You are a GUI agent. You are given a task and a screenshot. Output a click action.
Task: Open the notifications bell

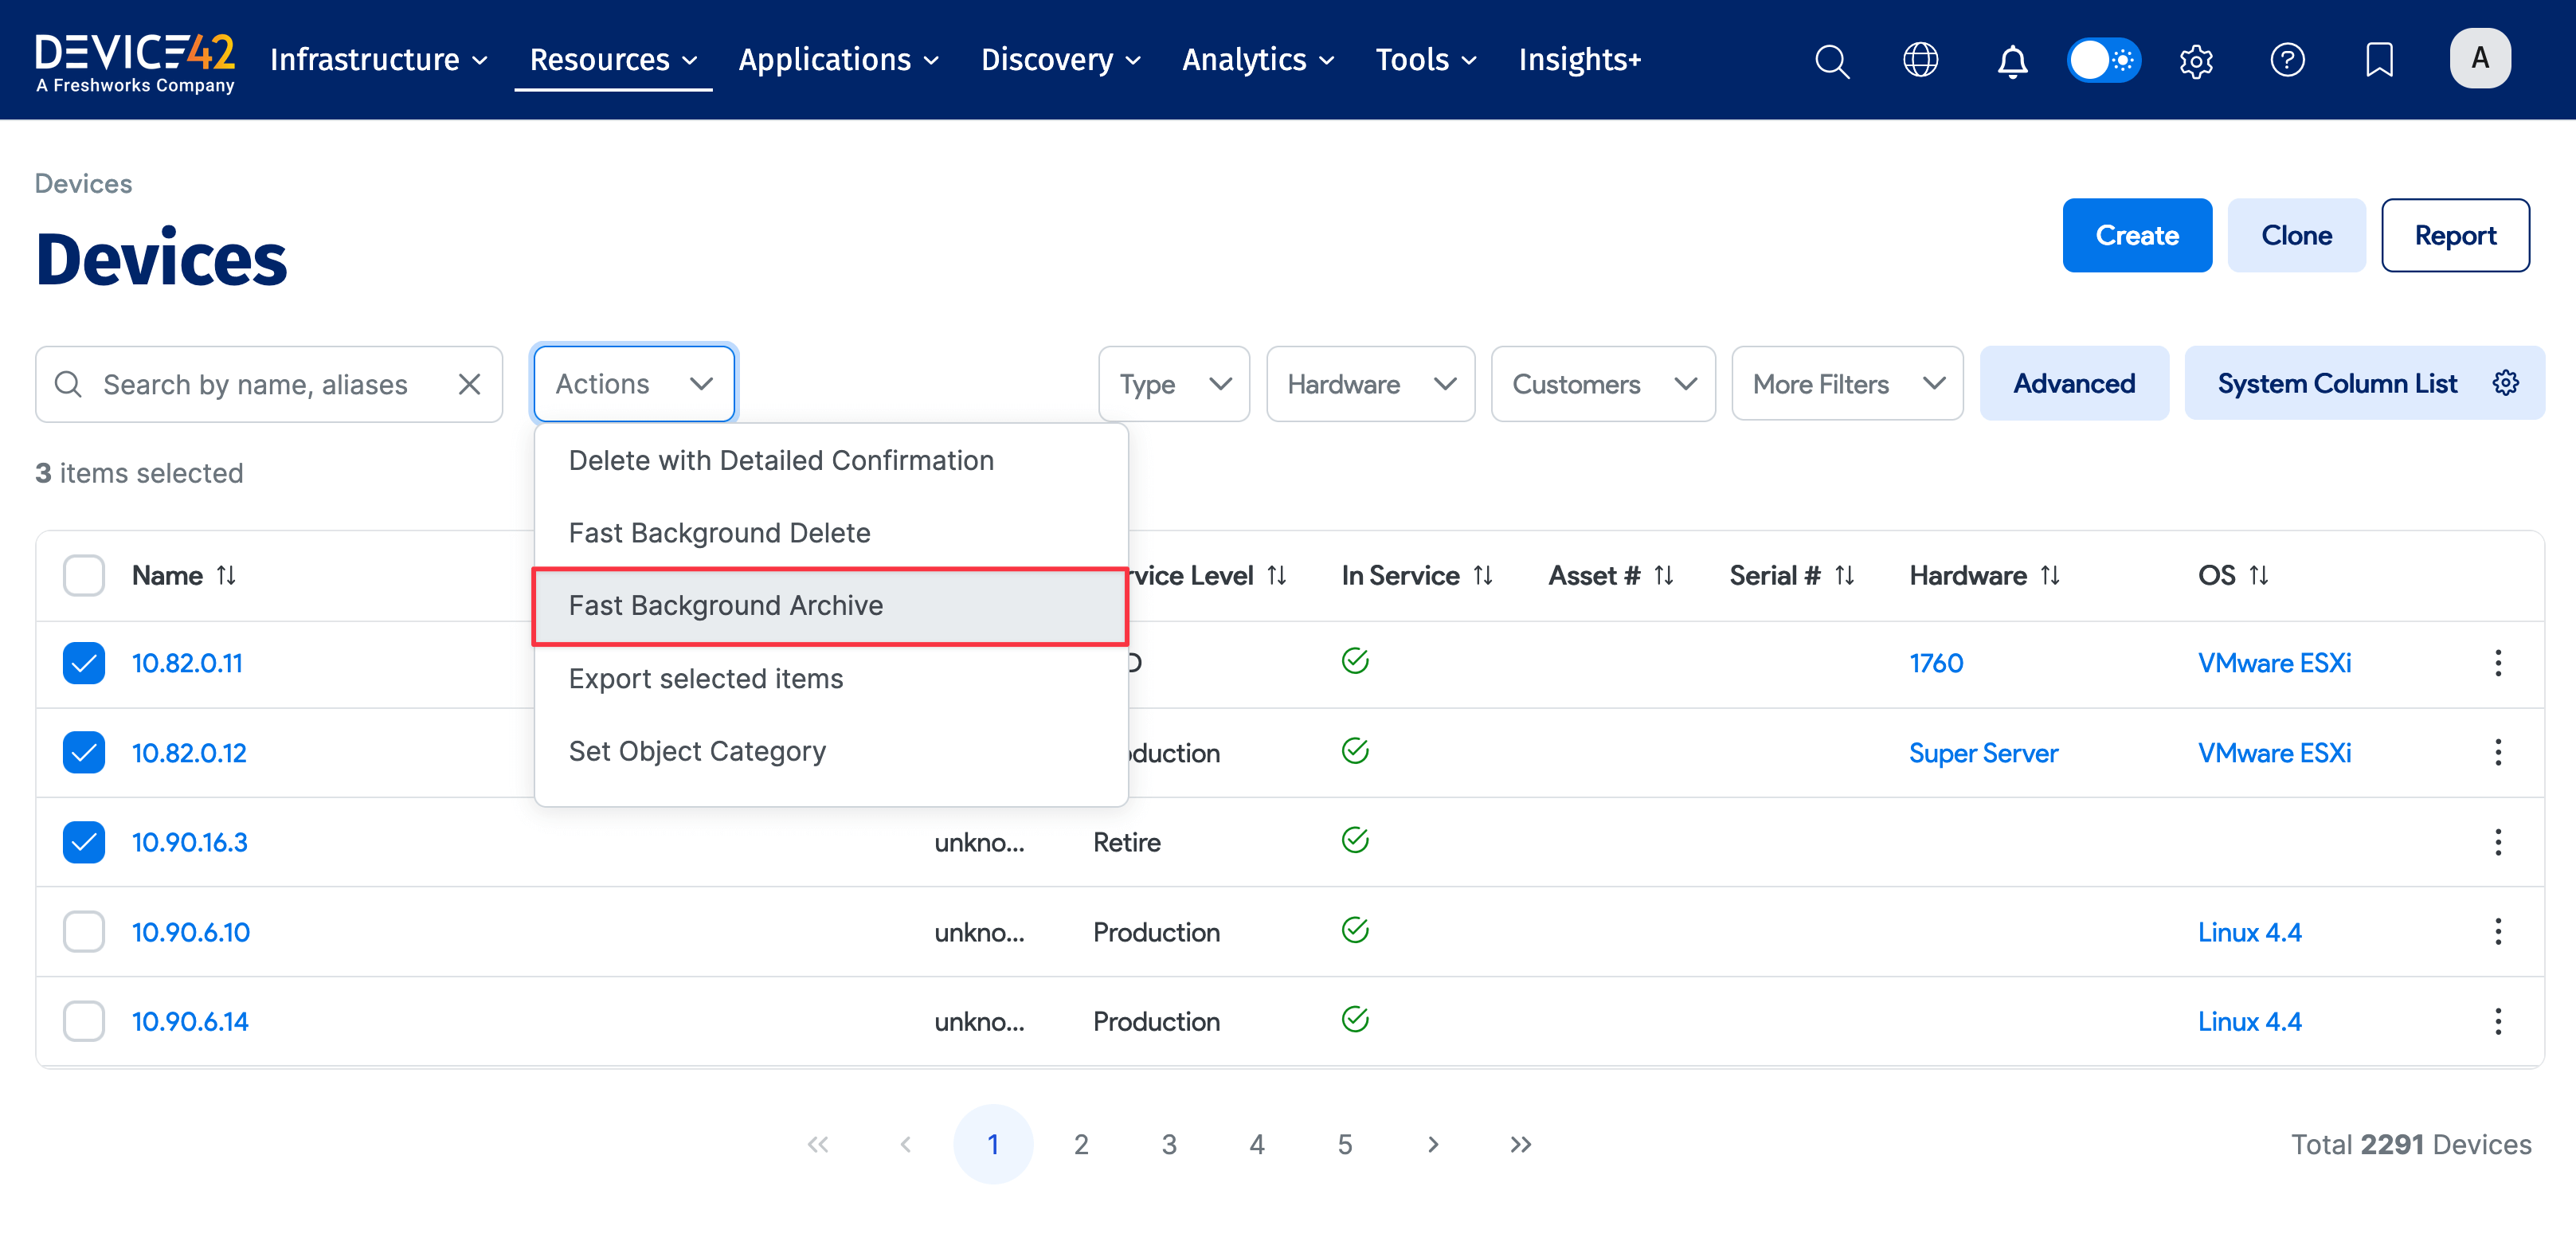pyautogui.click(x=2012, y=60)
